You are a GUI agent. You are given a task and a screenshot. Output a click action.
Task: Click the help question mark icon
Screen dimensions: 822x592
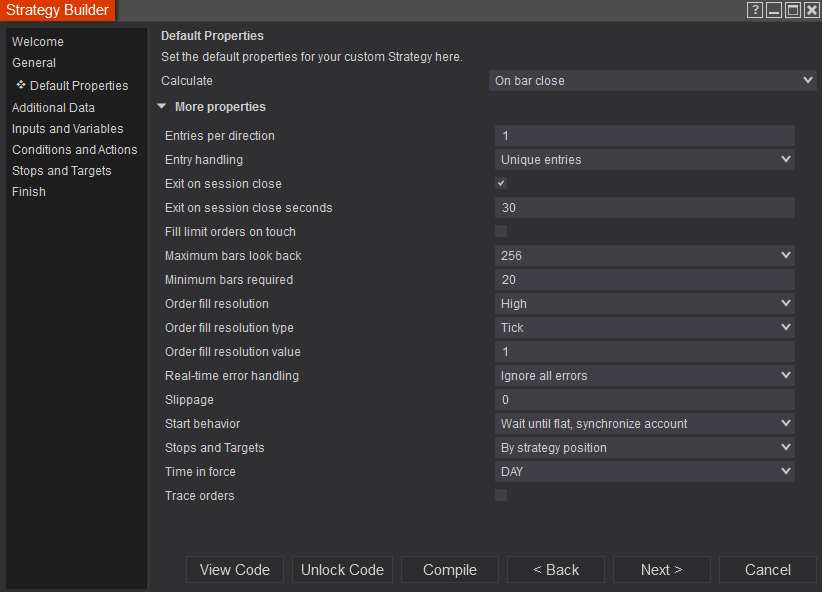point(755,10)
